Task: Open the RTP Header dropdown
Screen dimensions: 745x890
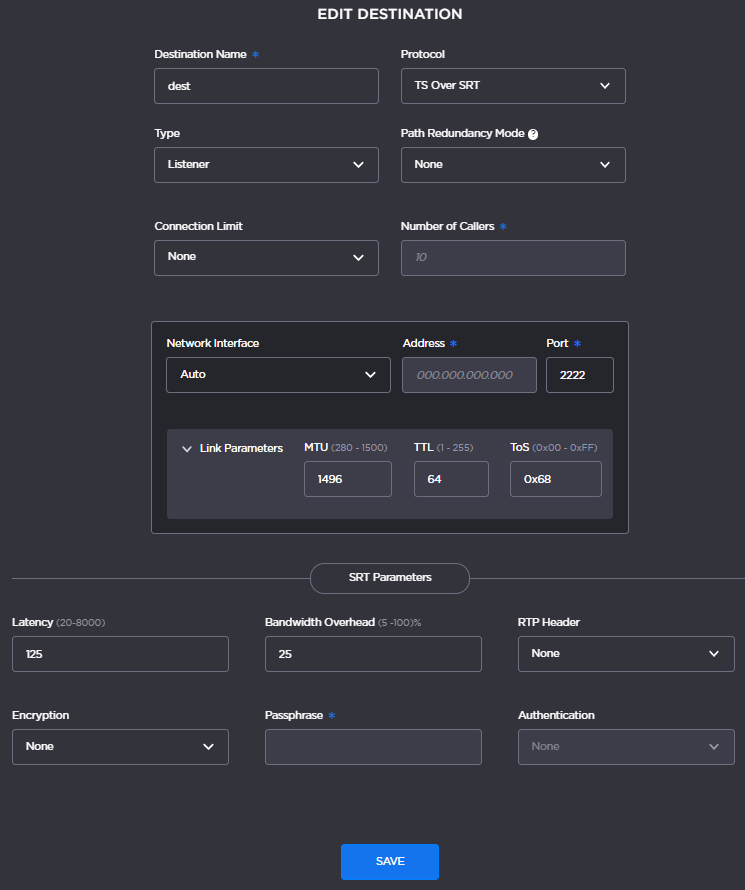Action: [x=626, y=653]
